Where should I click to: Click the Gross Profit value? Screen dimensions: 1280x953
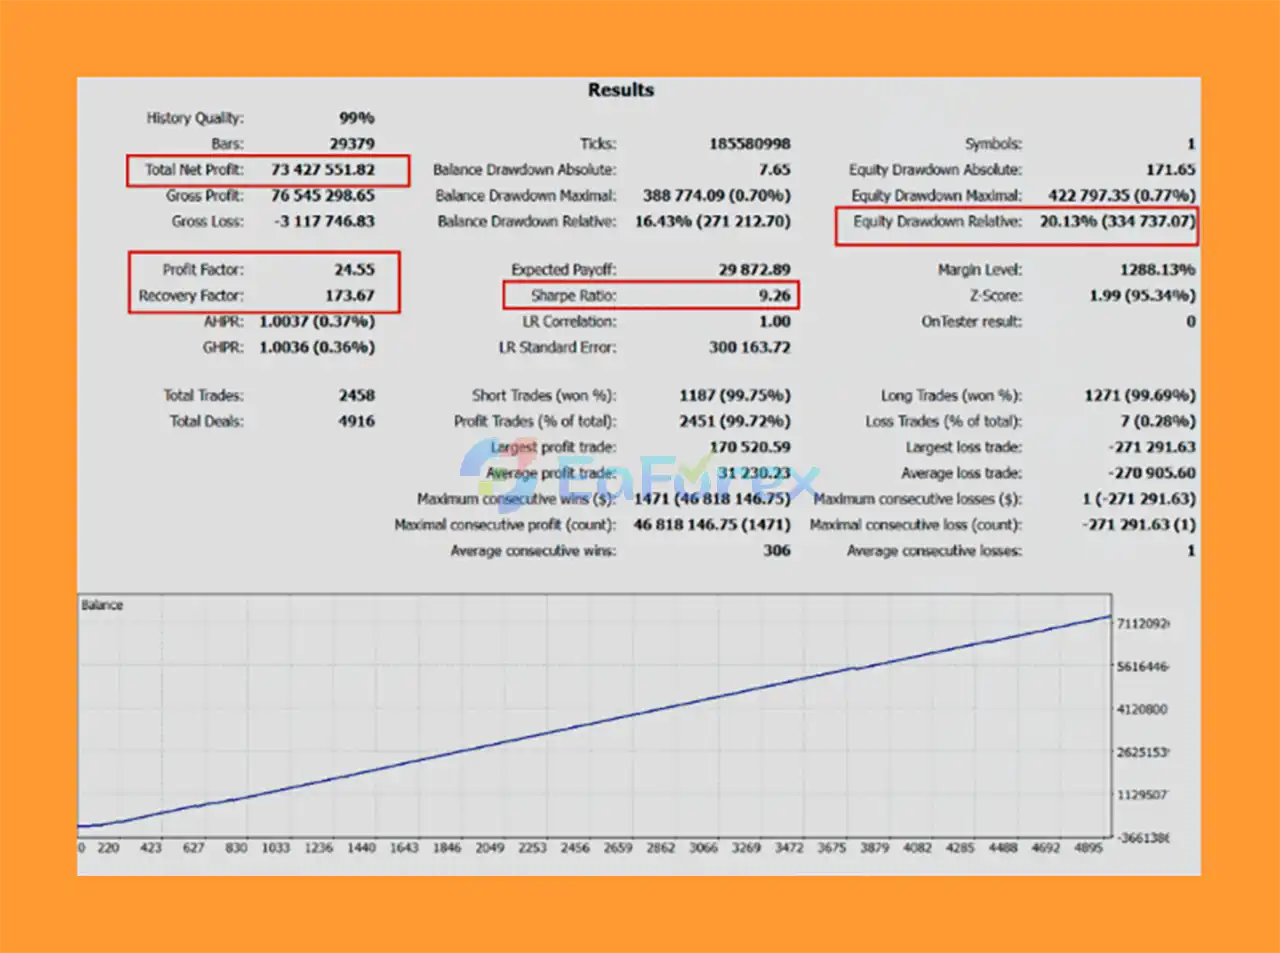pos(322,196)
